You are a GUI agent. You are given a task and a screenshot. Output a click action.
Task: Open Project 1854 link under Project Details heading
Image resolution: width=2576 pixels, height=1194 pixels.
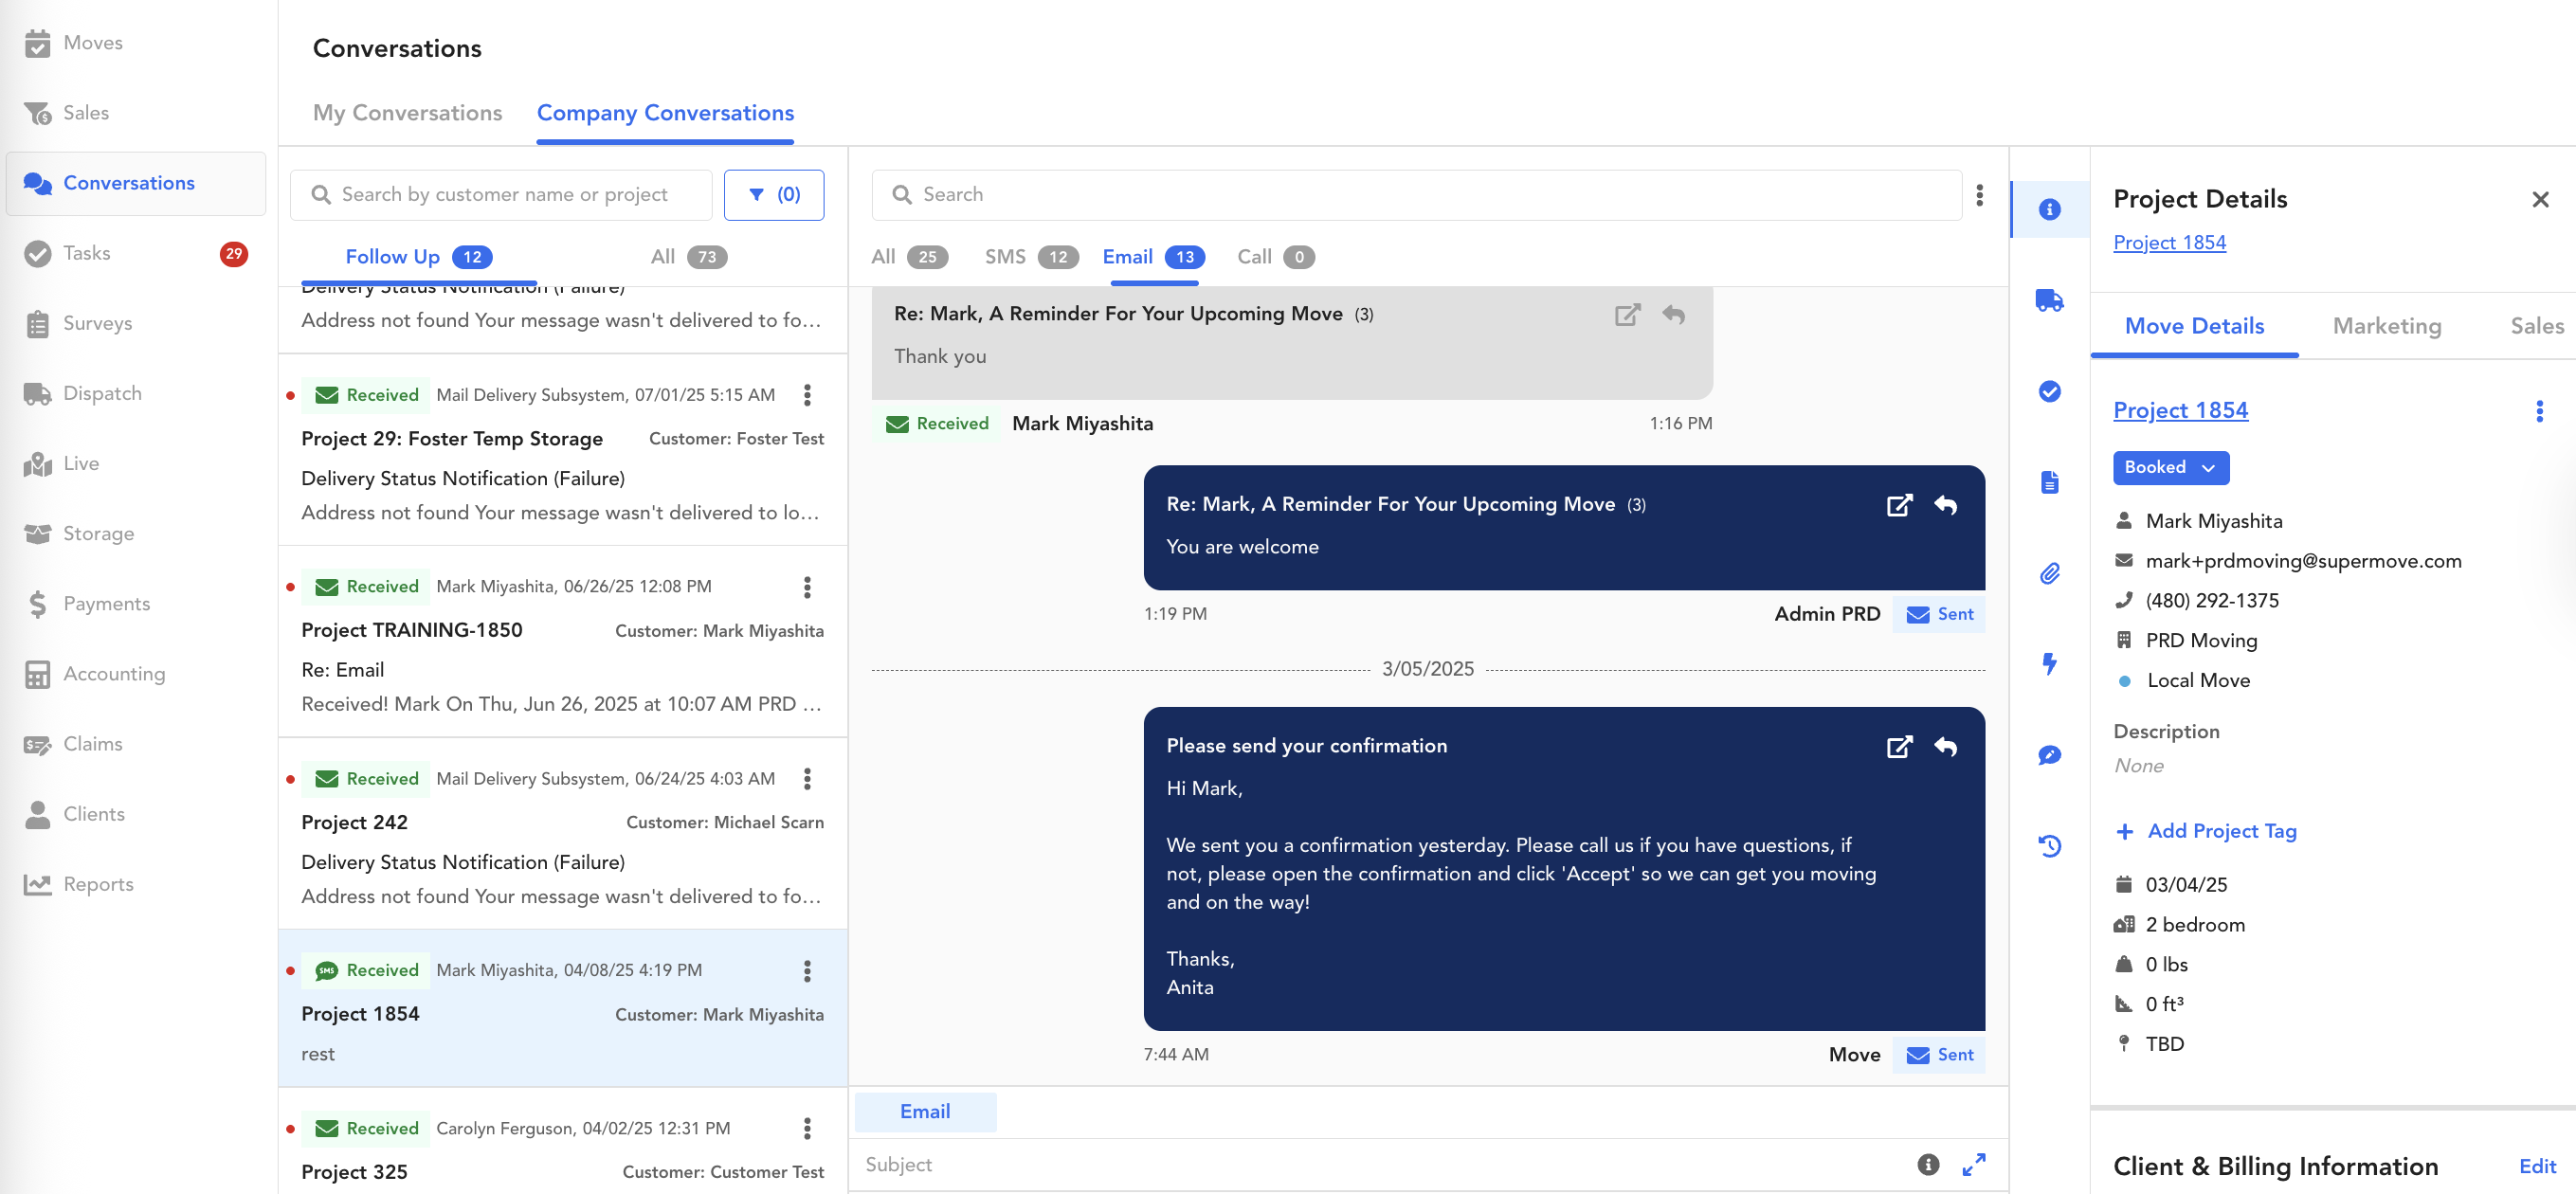(x=2169, y=243)
